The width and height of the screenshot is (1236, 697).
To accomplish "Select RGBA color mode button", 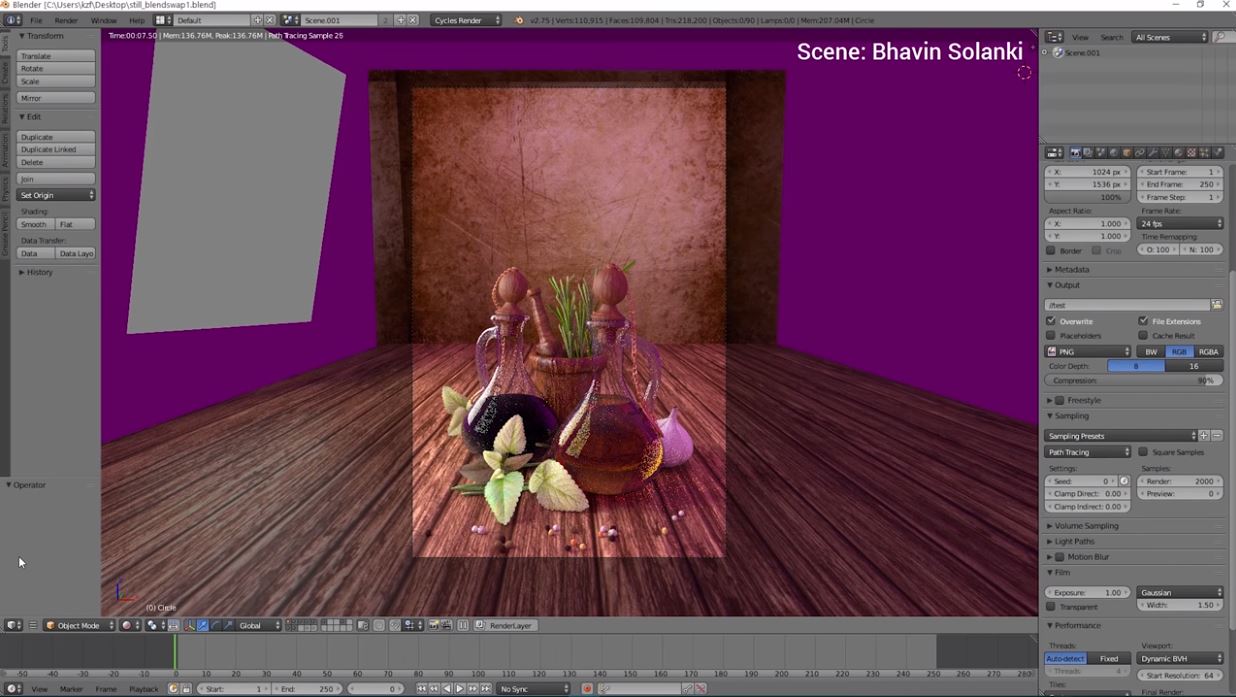I will click(x=1209, y=352).
